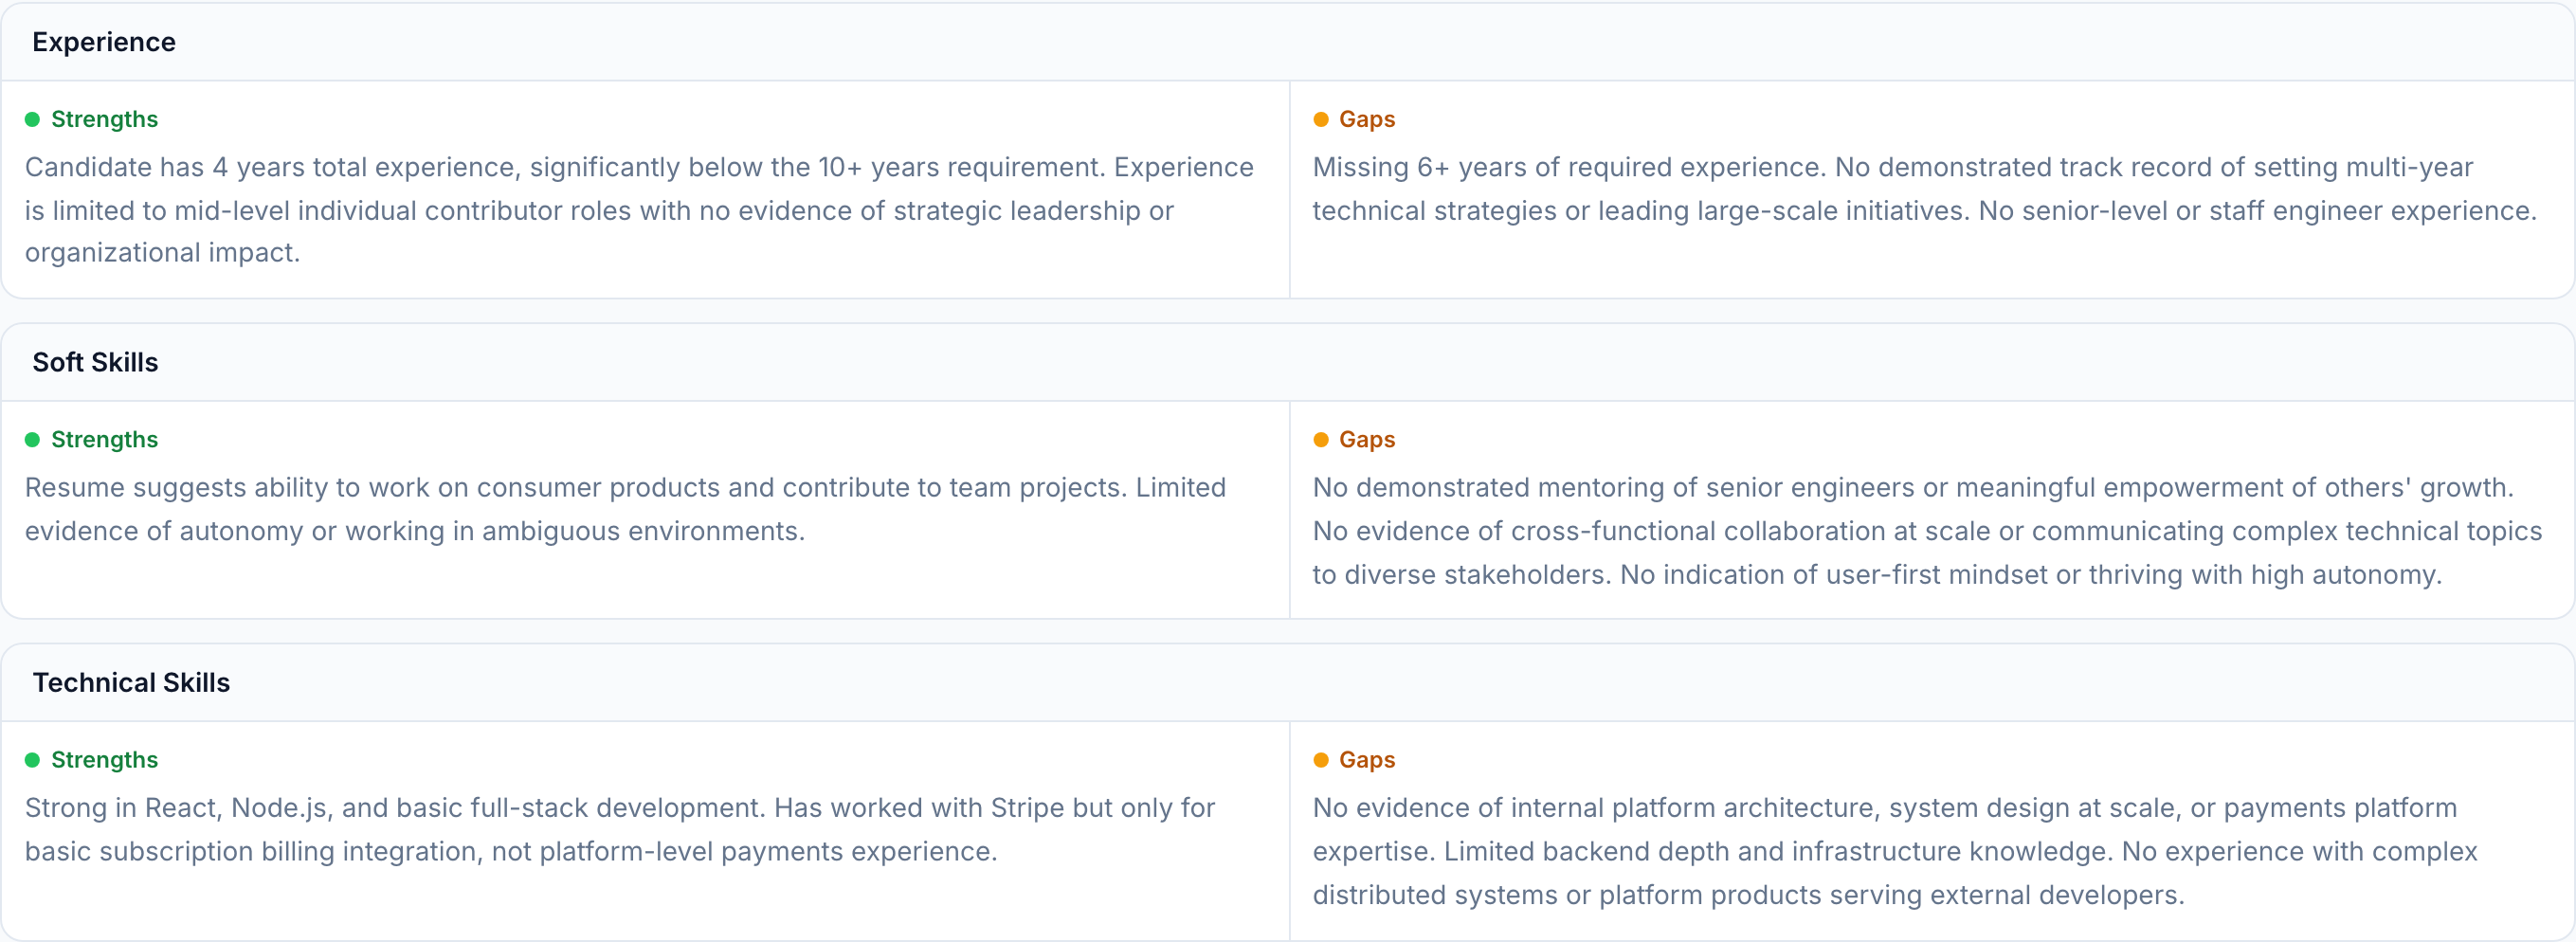Click the green Strengths dot under Experience
Screen dimensions: 2576x942
32,119
